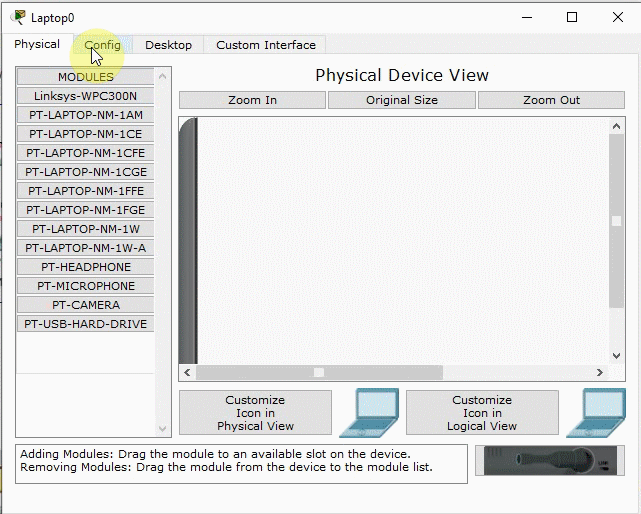Select PT-LAPTOP-NM-1W-A module
This screenshot has width=641, height=514.
85,248
